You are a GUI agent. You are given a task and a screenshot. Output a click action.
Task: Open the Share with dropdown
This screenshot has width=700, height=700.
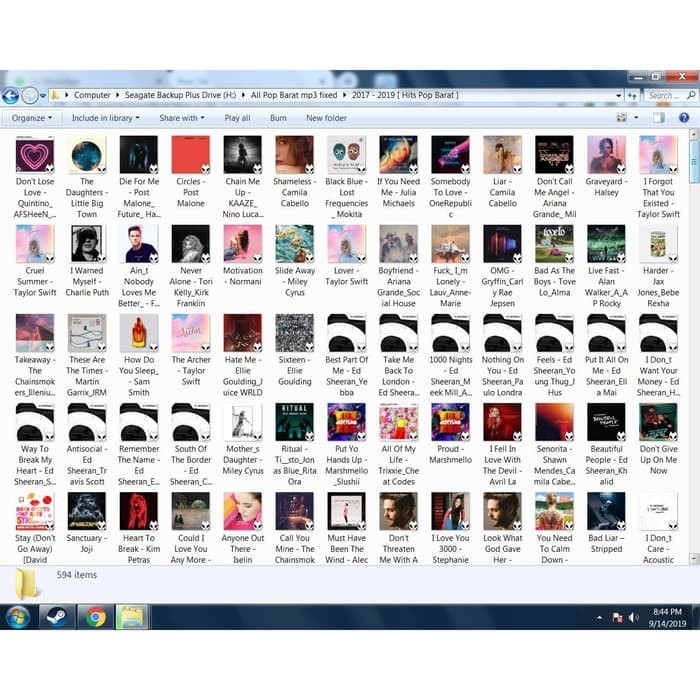point(181,118)
